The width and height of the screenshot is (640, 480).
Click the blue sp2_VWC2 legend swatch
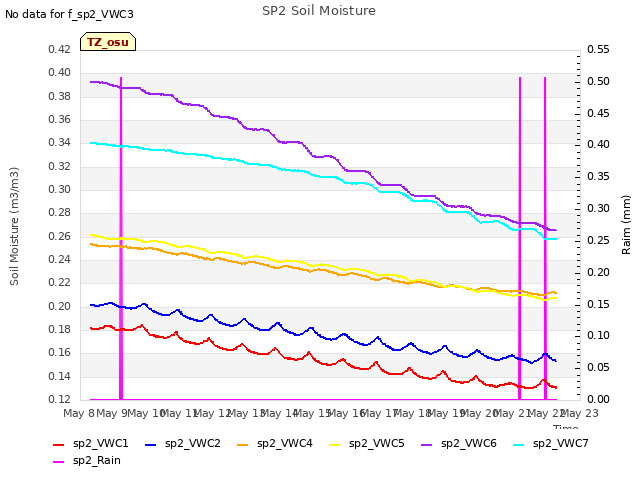151,444
